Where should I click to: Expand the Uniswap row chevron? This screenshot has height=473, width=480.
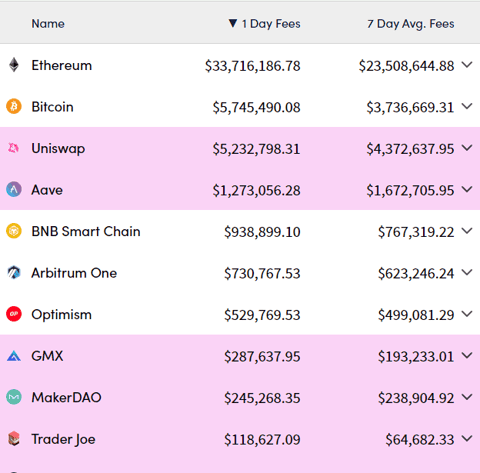pos(467,148)
